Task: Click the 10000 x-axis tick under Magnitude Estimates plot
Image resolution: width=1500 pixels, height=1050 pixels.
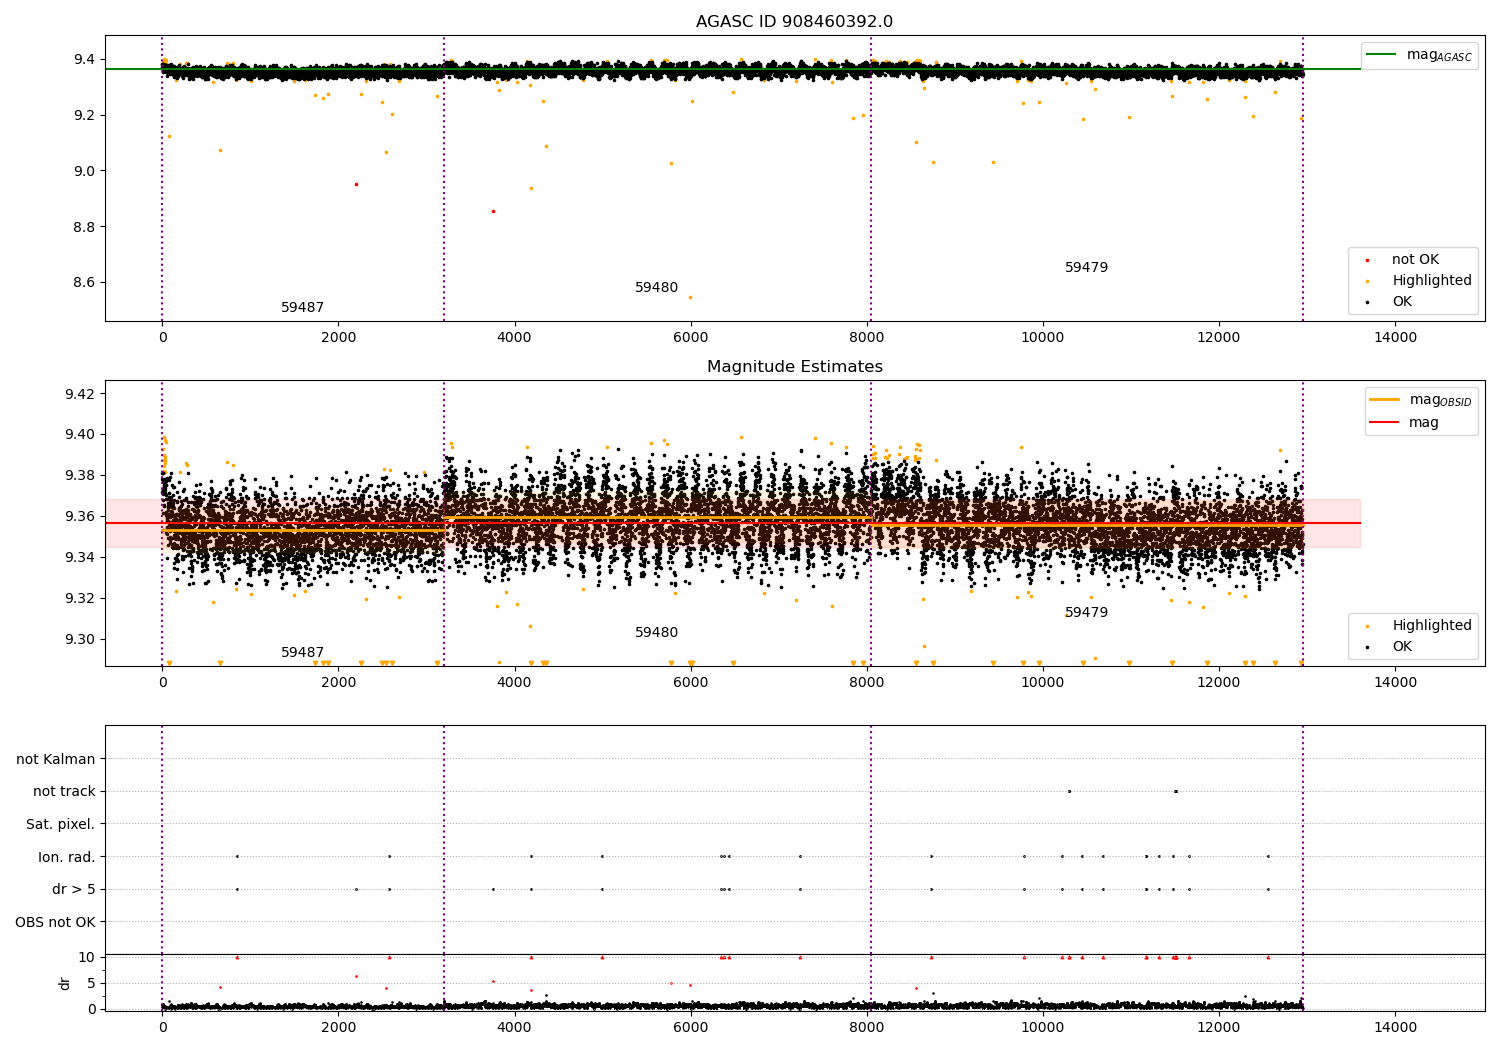Action: 1043,683
